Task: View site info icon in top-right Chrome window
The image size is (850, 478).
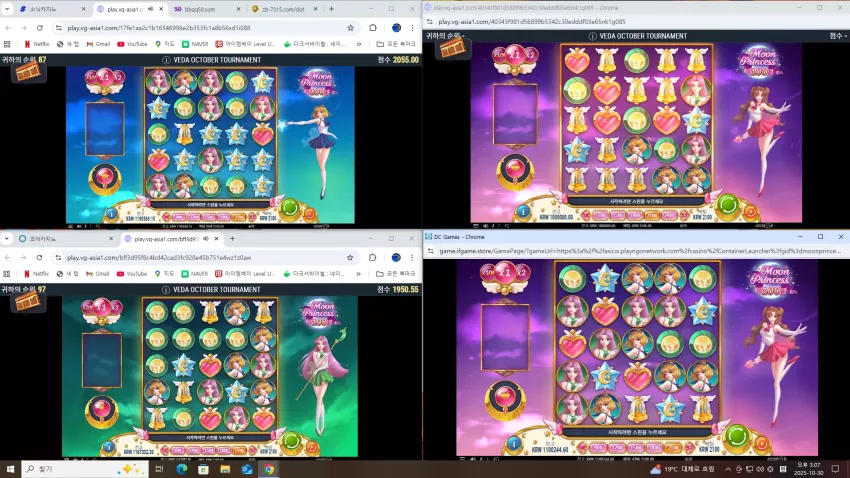Action: [430, 22]
